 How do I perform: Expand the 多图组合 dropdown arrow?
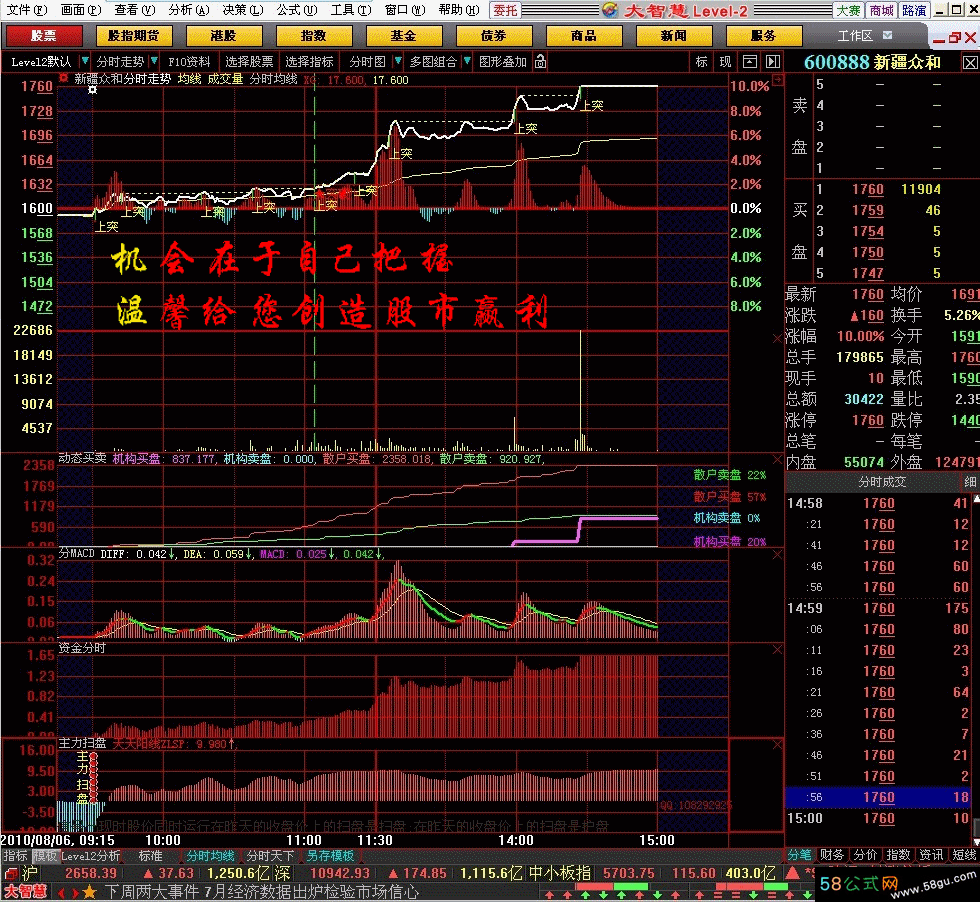coord(467,61)
